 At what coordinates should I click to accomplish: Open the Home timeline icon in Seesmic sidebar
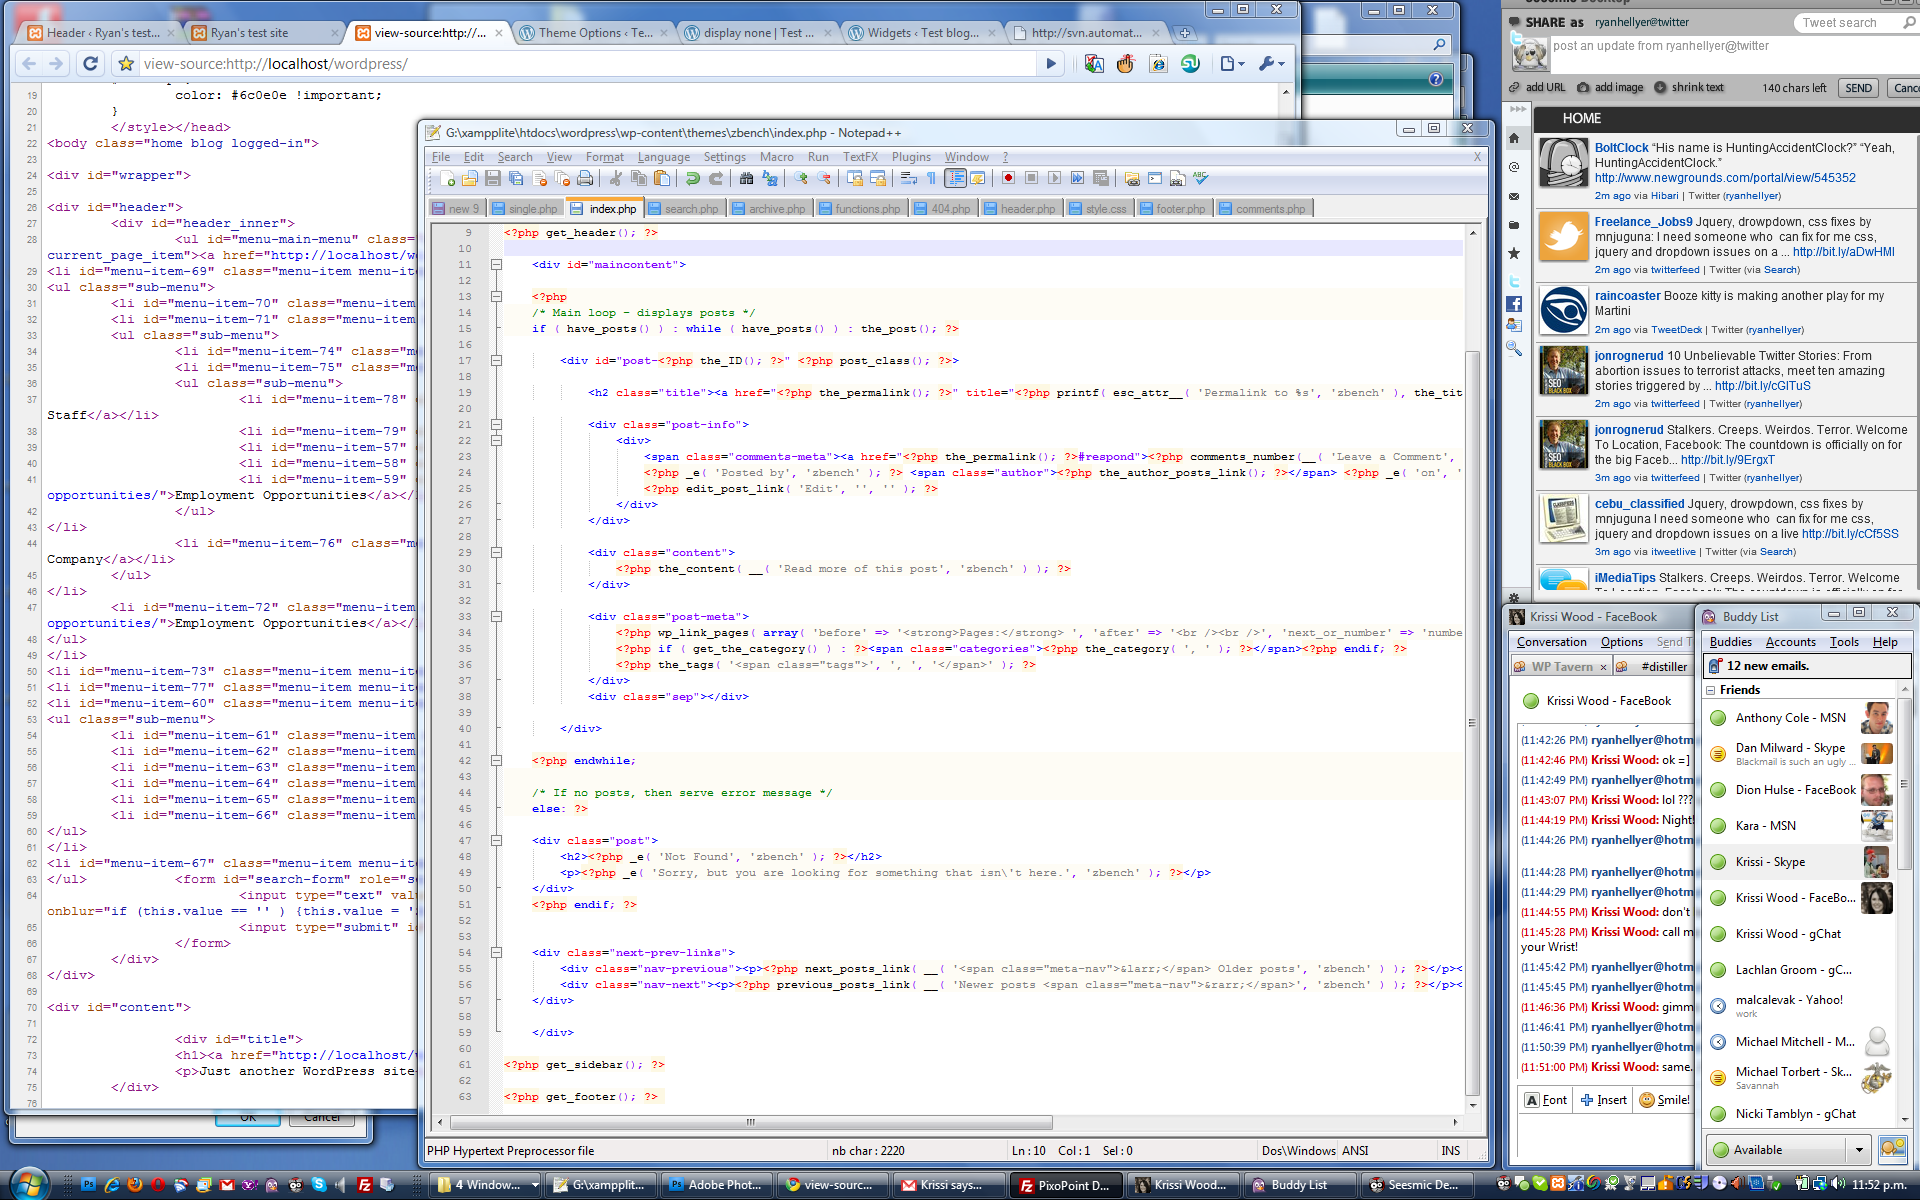click(1514, 138)
